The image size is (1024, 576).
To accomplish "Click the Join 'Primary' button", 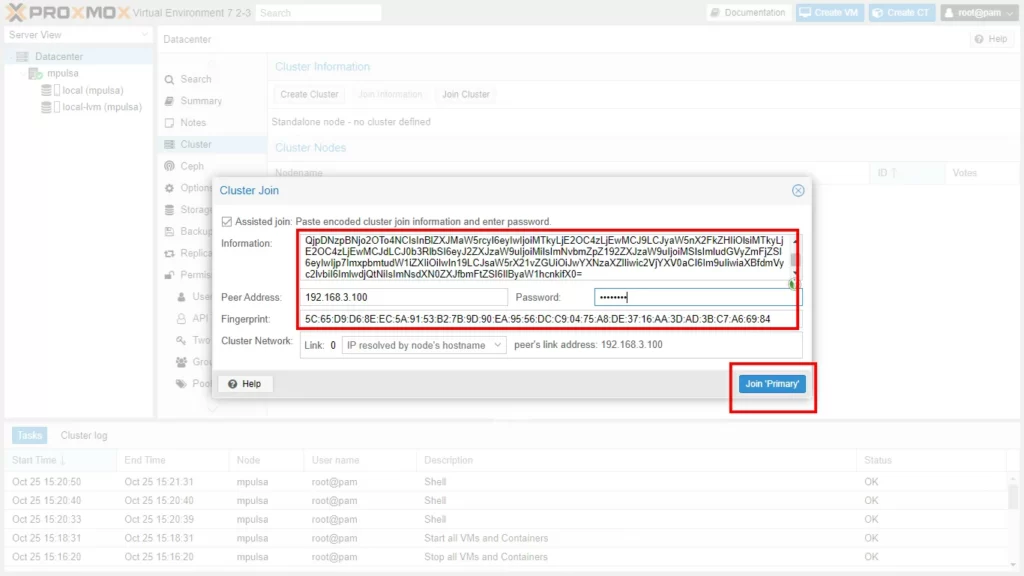I will click(x=773, y=384).
